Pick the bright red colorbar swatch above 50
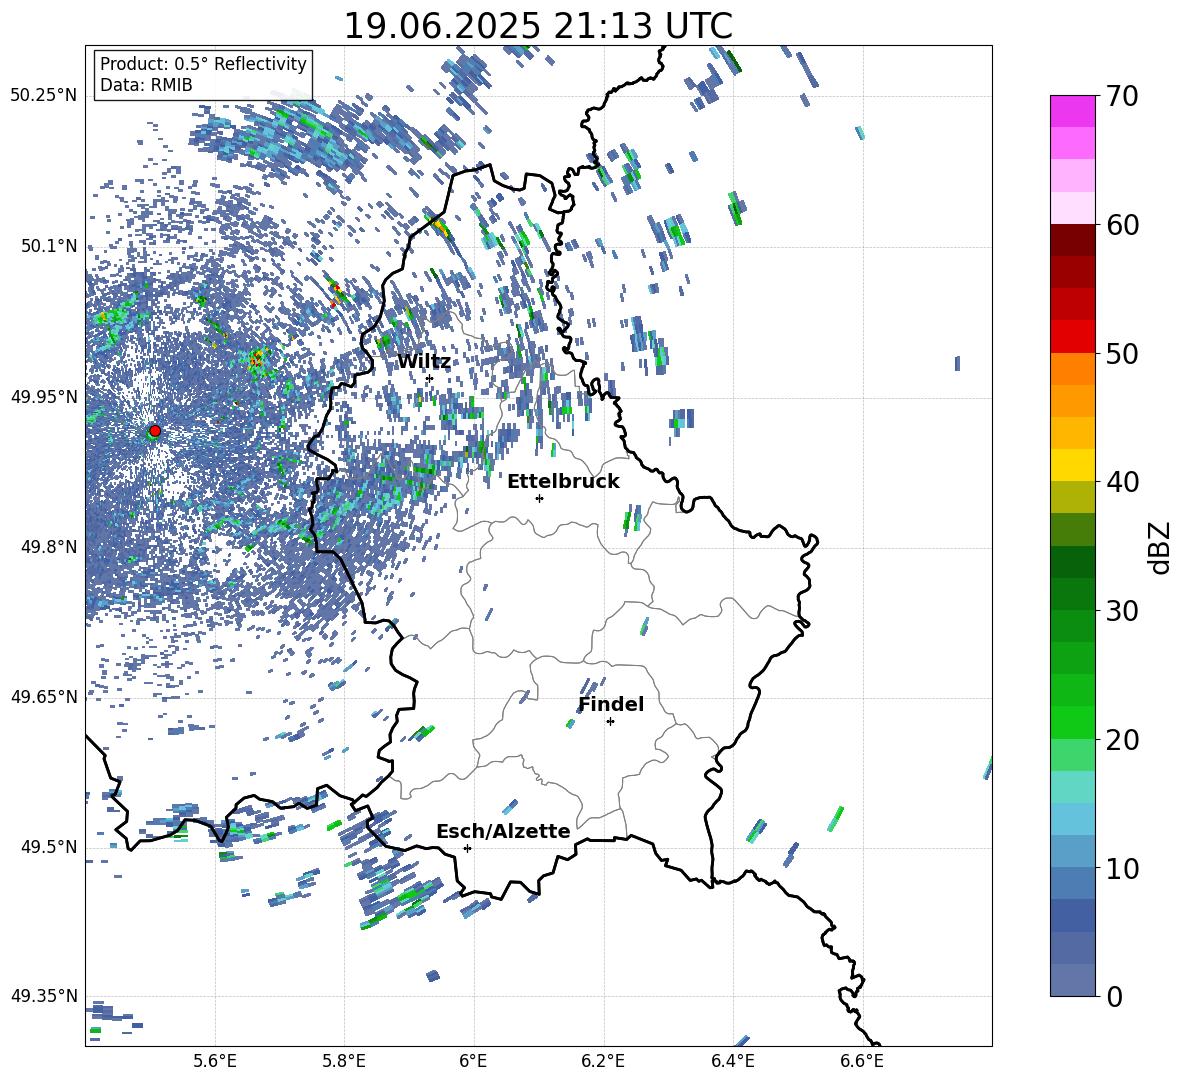This screenshot has height=1081, width=1184. tap(1073, 337)
